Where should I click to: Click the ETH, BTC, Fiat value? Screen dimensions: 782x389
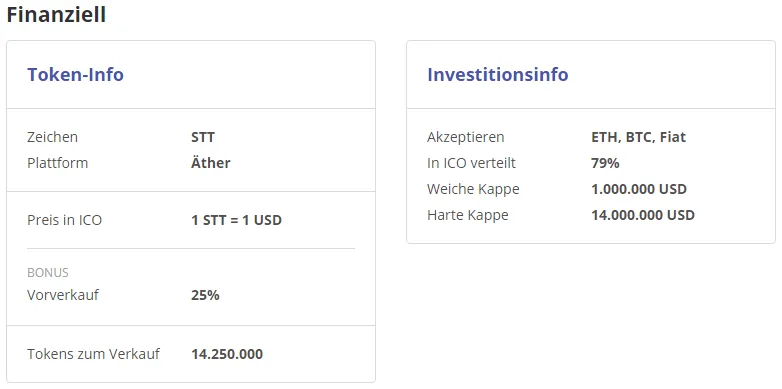(x=638, y=137)
